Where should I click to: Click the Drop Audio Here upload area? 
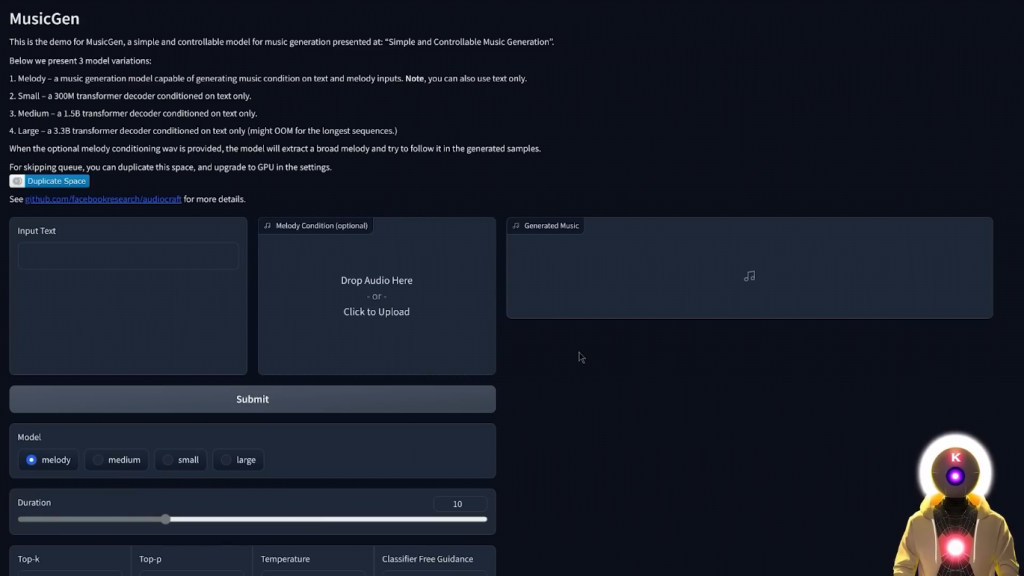pyautogui.click(x=377, y=296)
